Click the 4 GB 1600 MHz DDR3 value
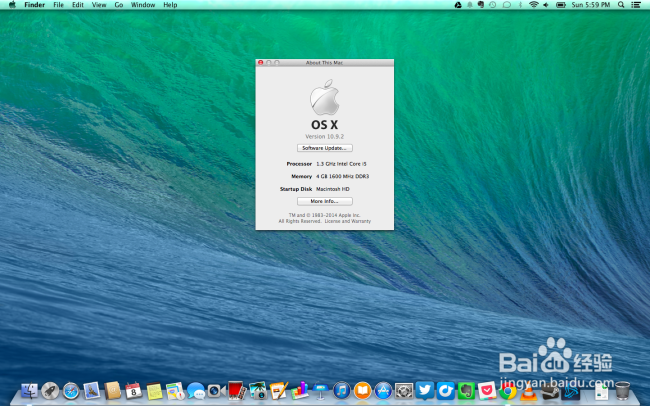Screen dimensions: 650x406 point(342,176)
